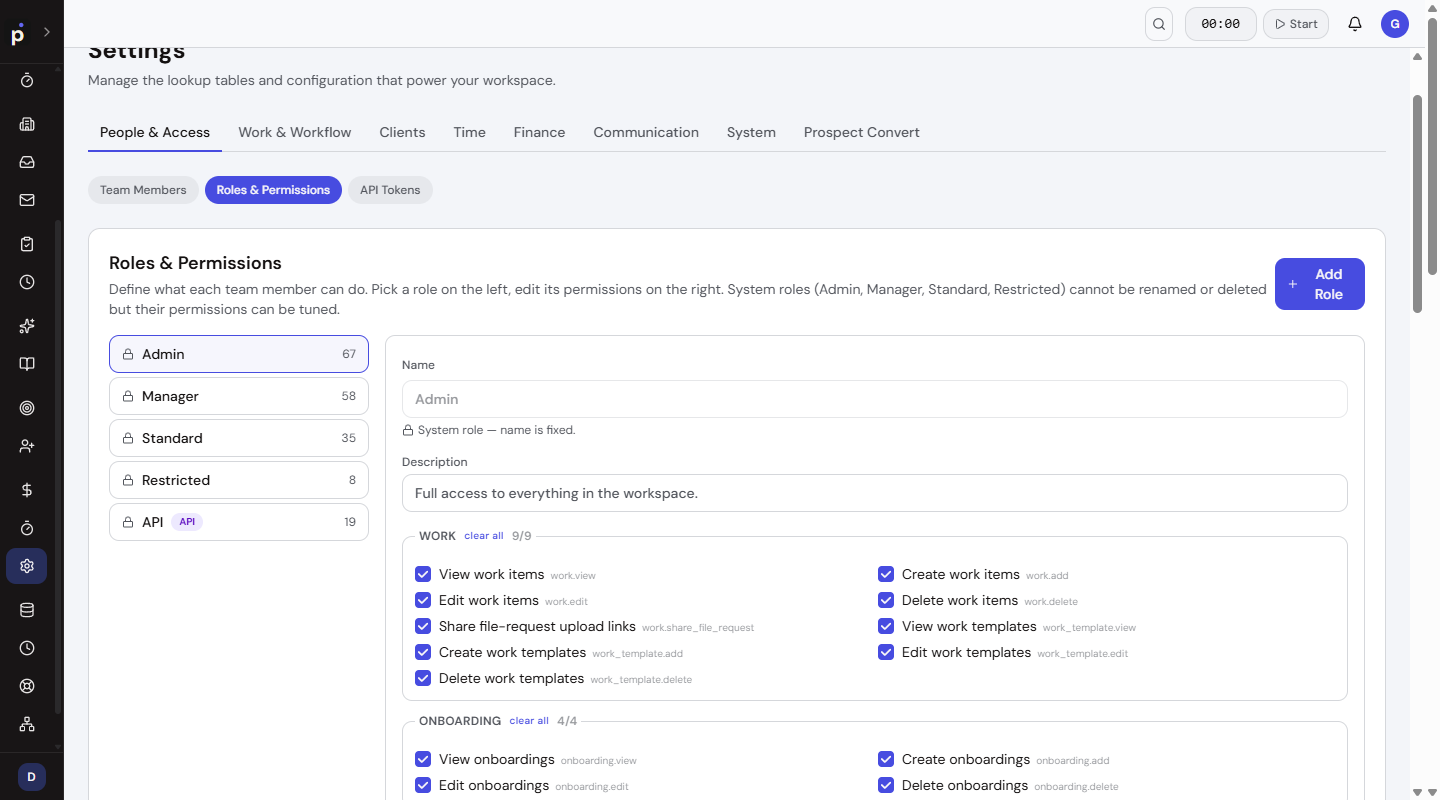Screen dimensions: 1440x800
Task: Click the stopwatch icon below the dollar icon
Action: [x=27, y=528]
